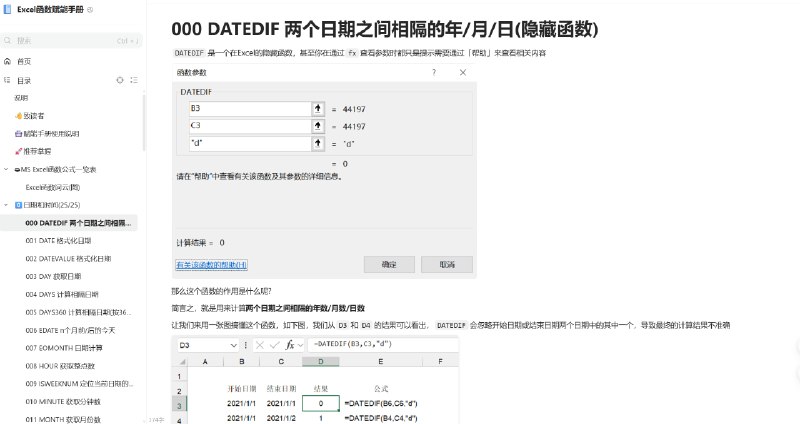
Task: Open the 说明 entry in sidebar
Action: pos(21,98)
